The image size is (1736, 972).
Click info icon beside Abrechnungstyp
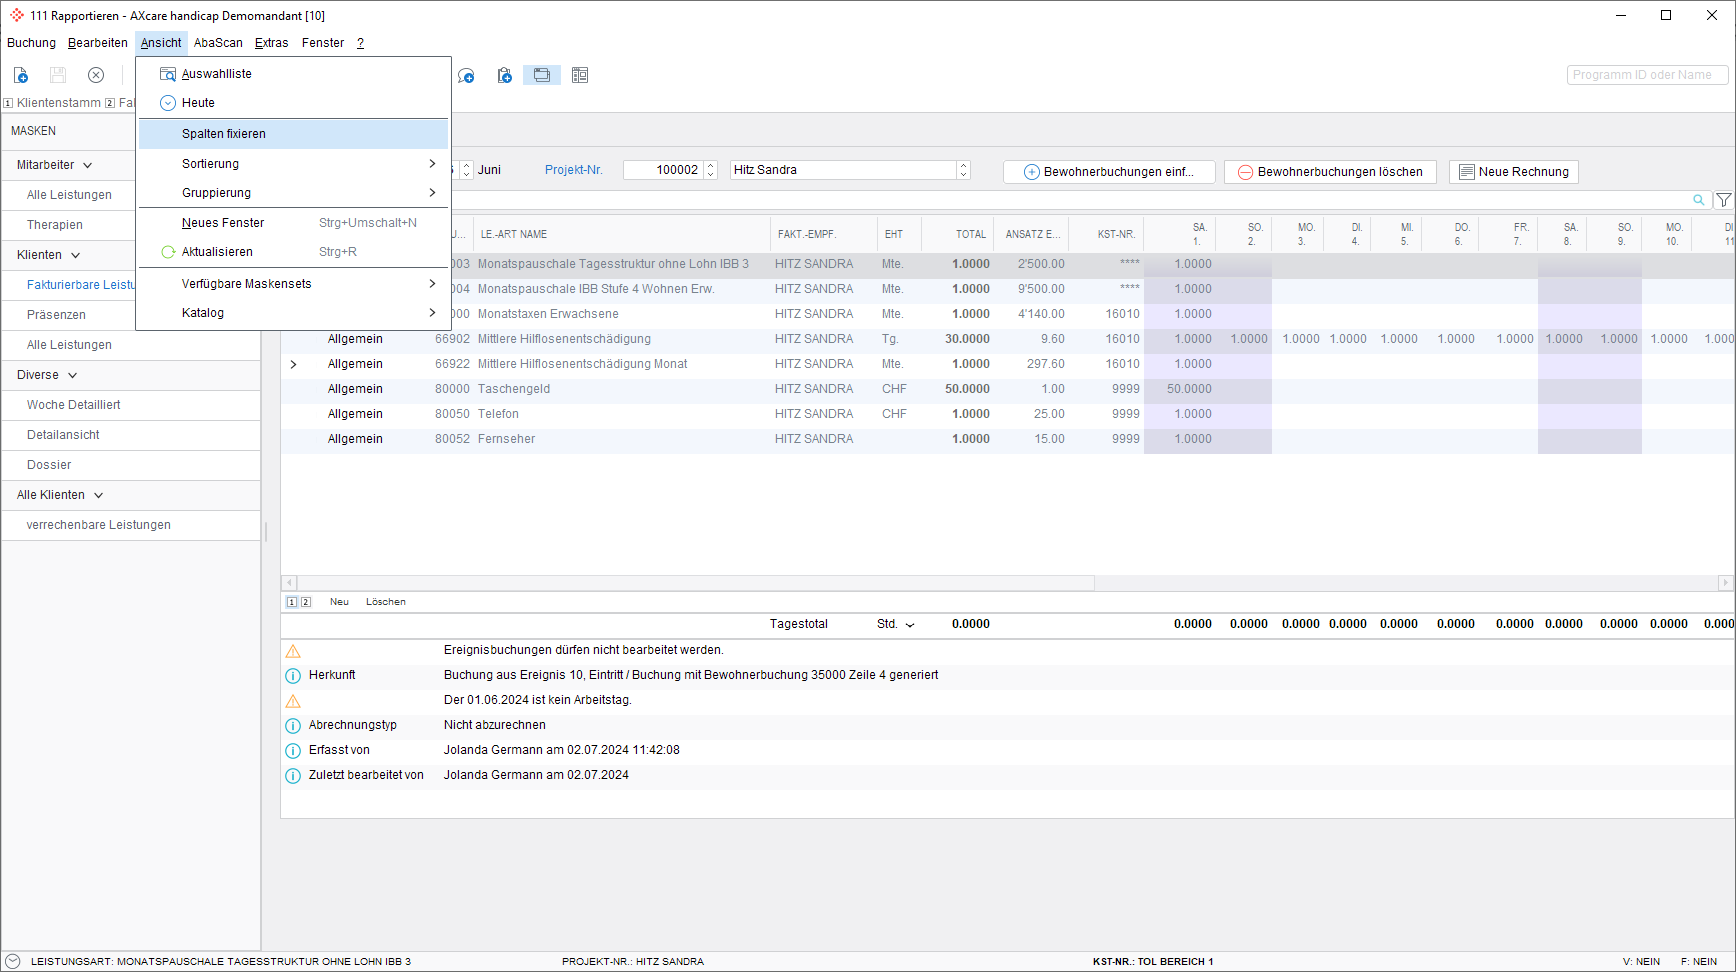pyautogui.click(x=293, y=726)
